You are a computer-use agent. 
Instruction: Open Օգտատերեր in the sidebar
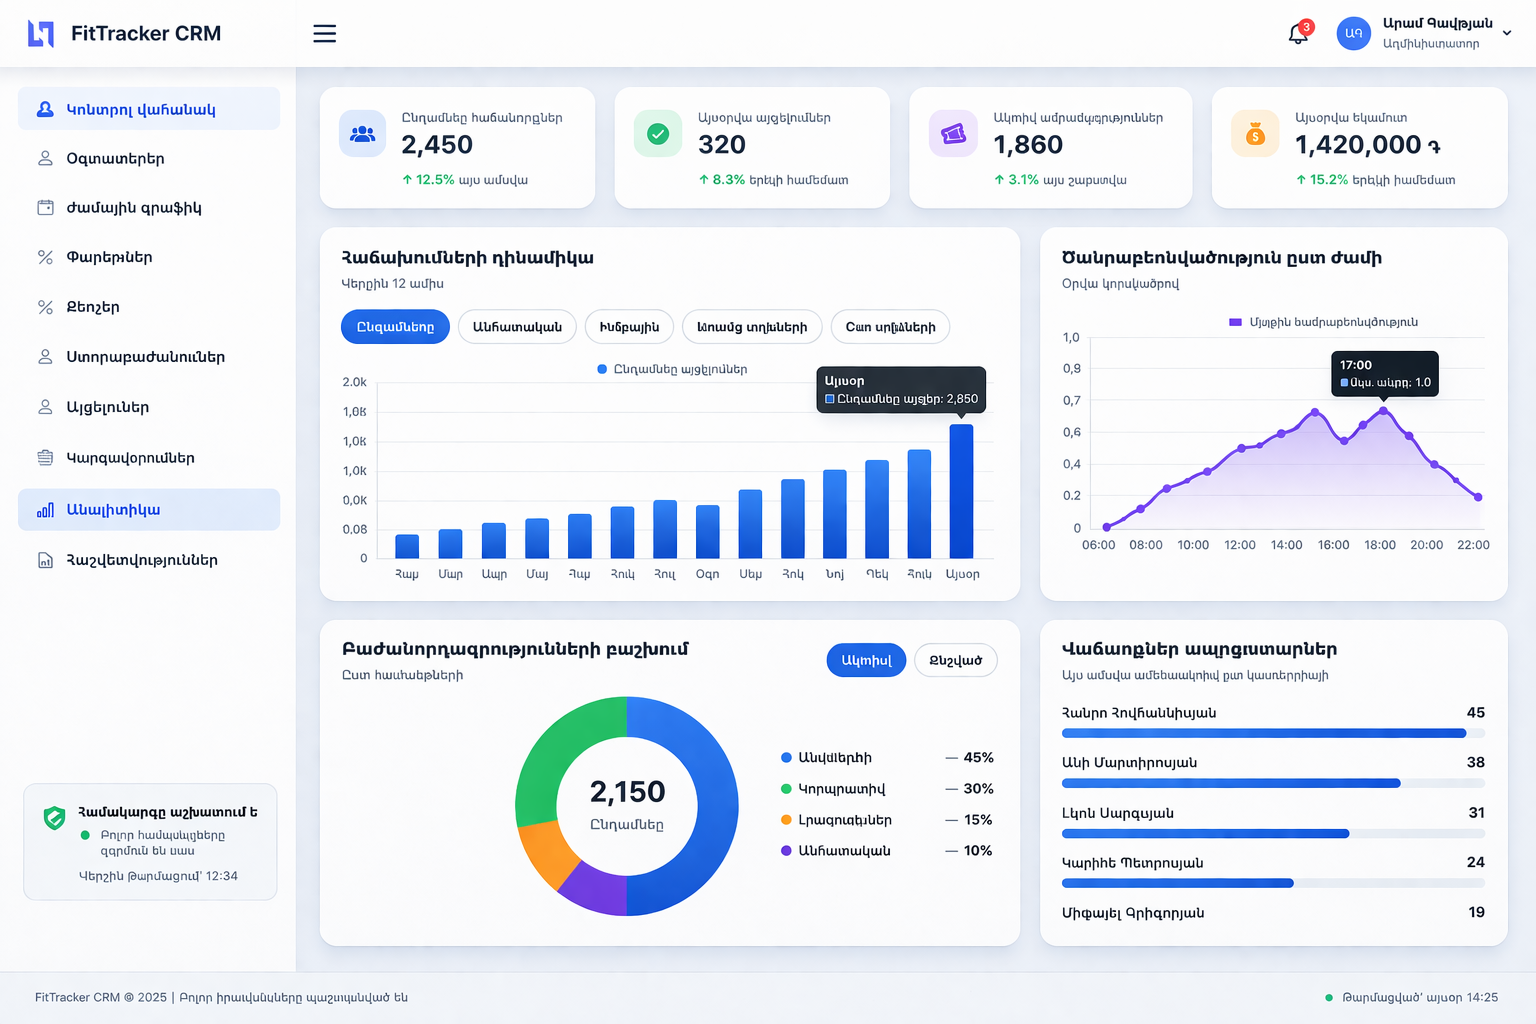(115, 159)
